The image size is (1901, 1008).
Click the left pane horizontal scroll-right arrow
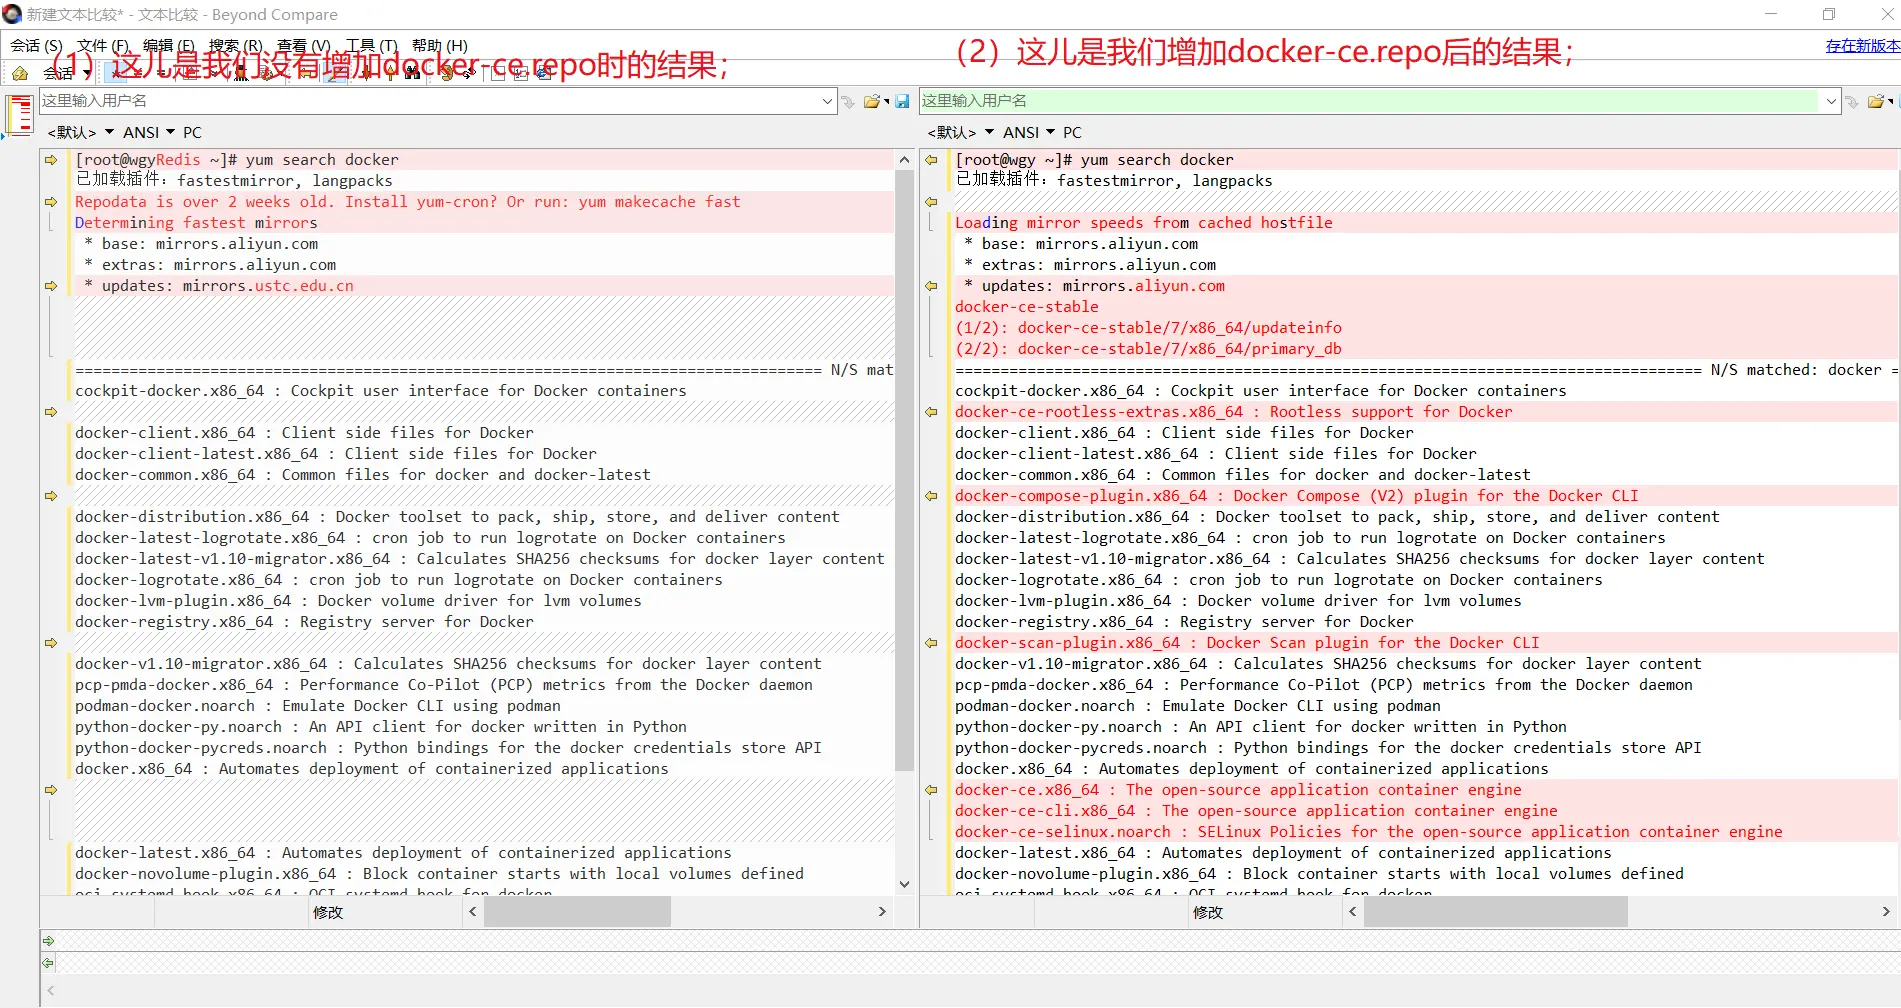tap(882, 912)
